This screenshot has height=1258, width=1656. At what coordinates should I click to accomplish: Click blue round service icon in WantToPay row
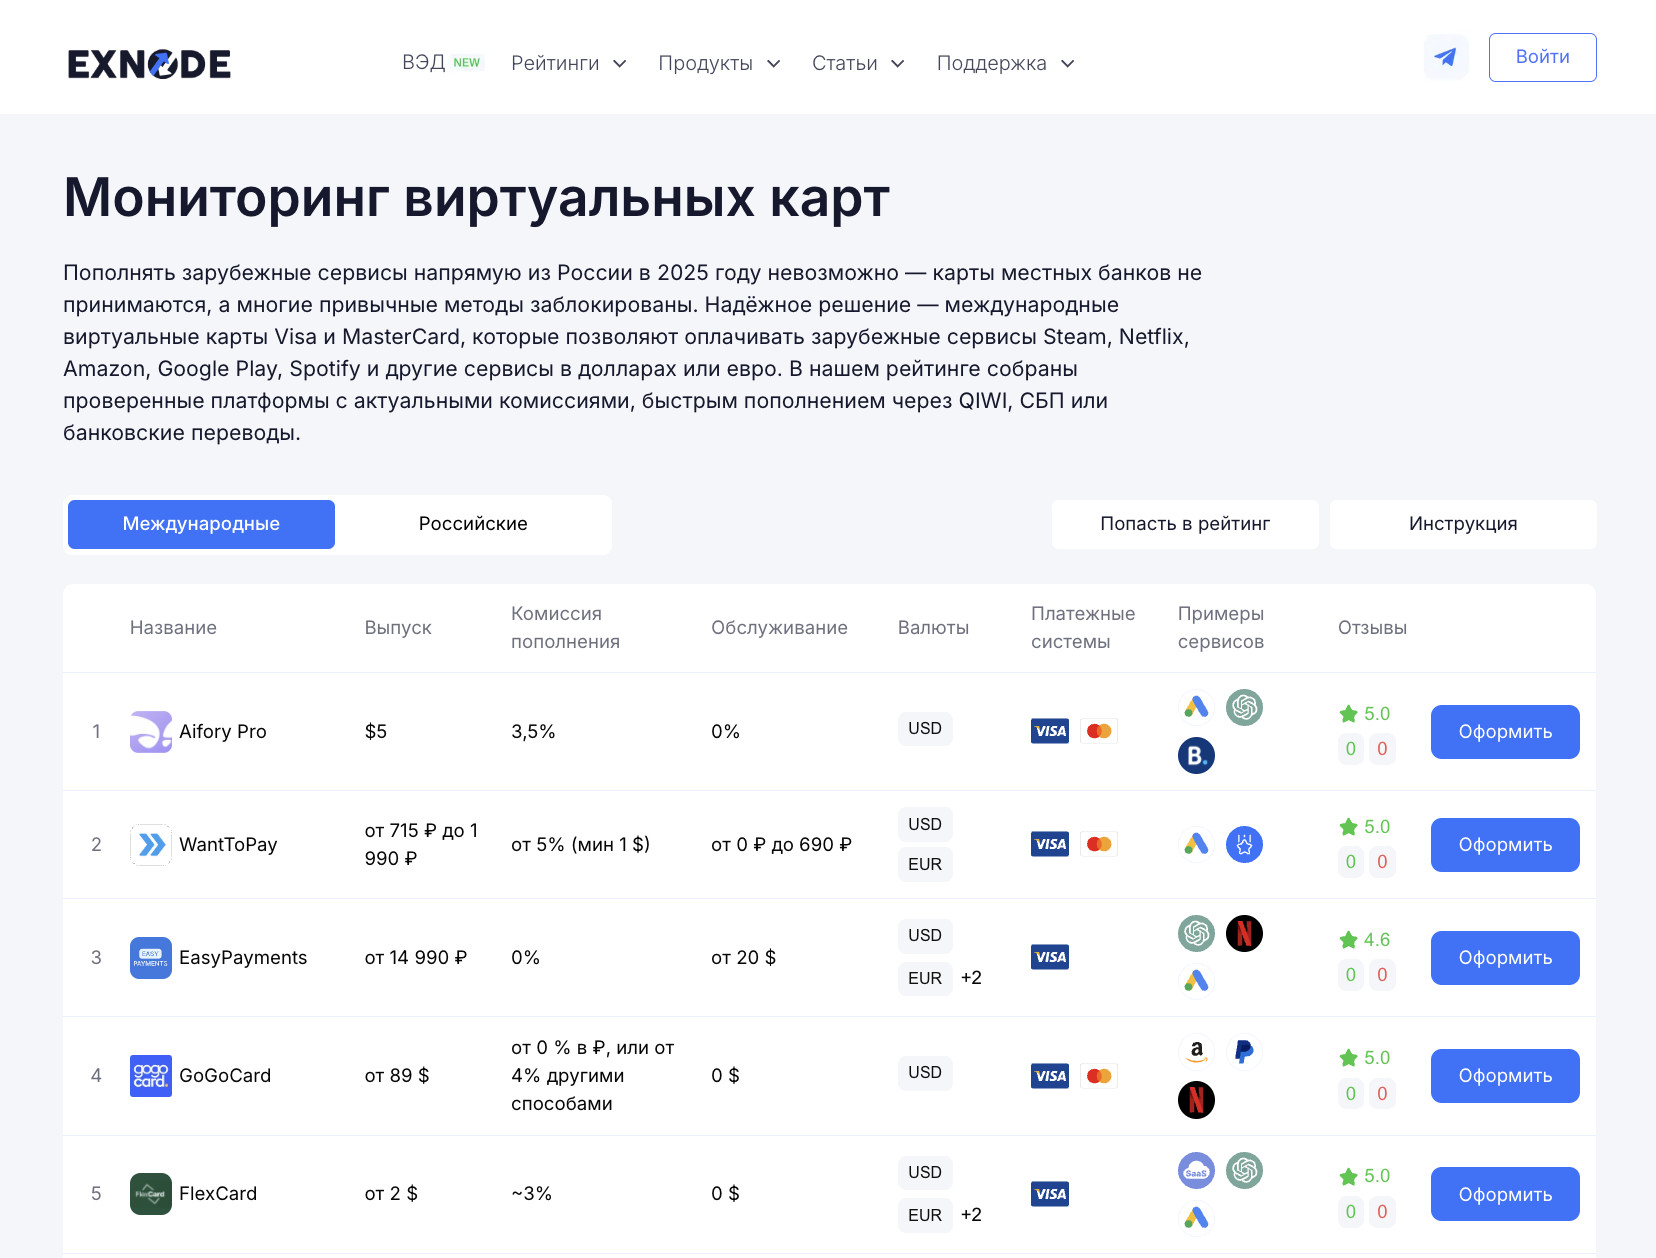(x=1245, y=844)
